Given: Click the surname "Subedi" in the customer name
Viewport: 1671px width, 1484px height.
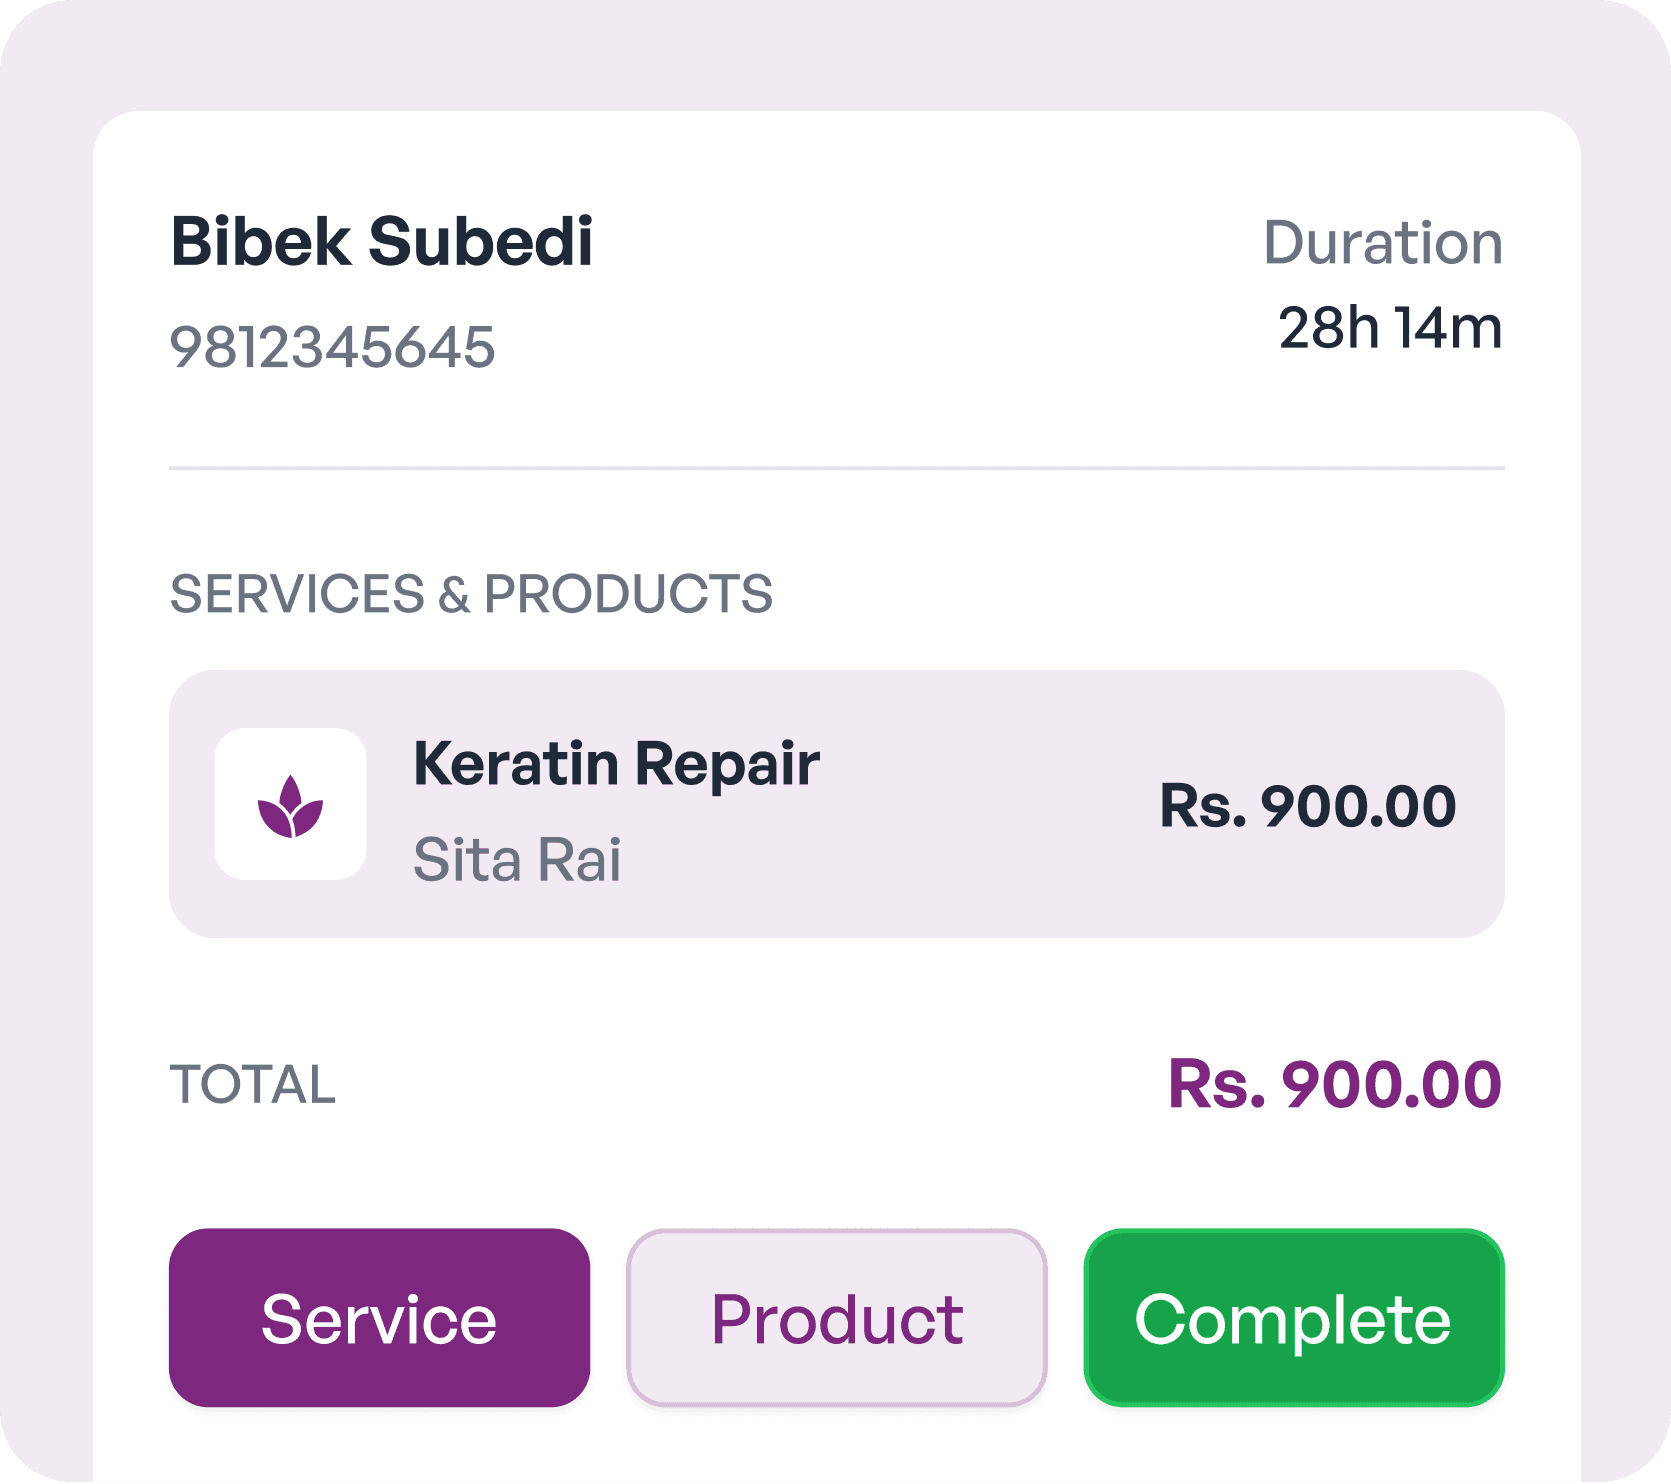Looking at the screenshot, I should pos(480,243).
